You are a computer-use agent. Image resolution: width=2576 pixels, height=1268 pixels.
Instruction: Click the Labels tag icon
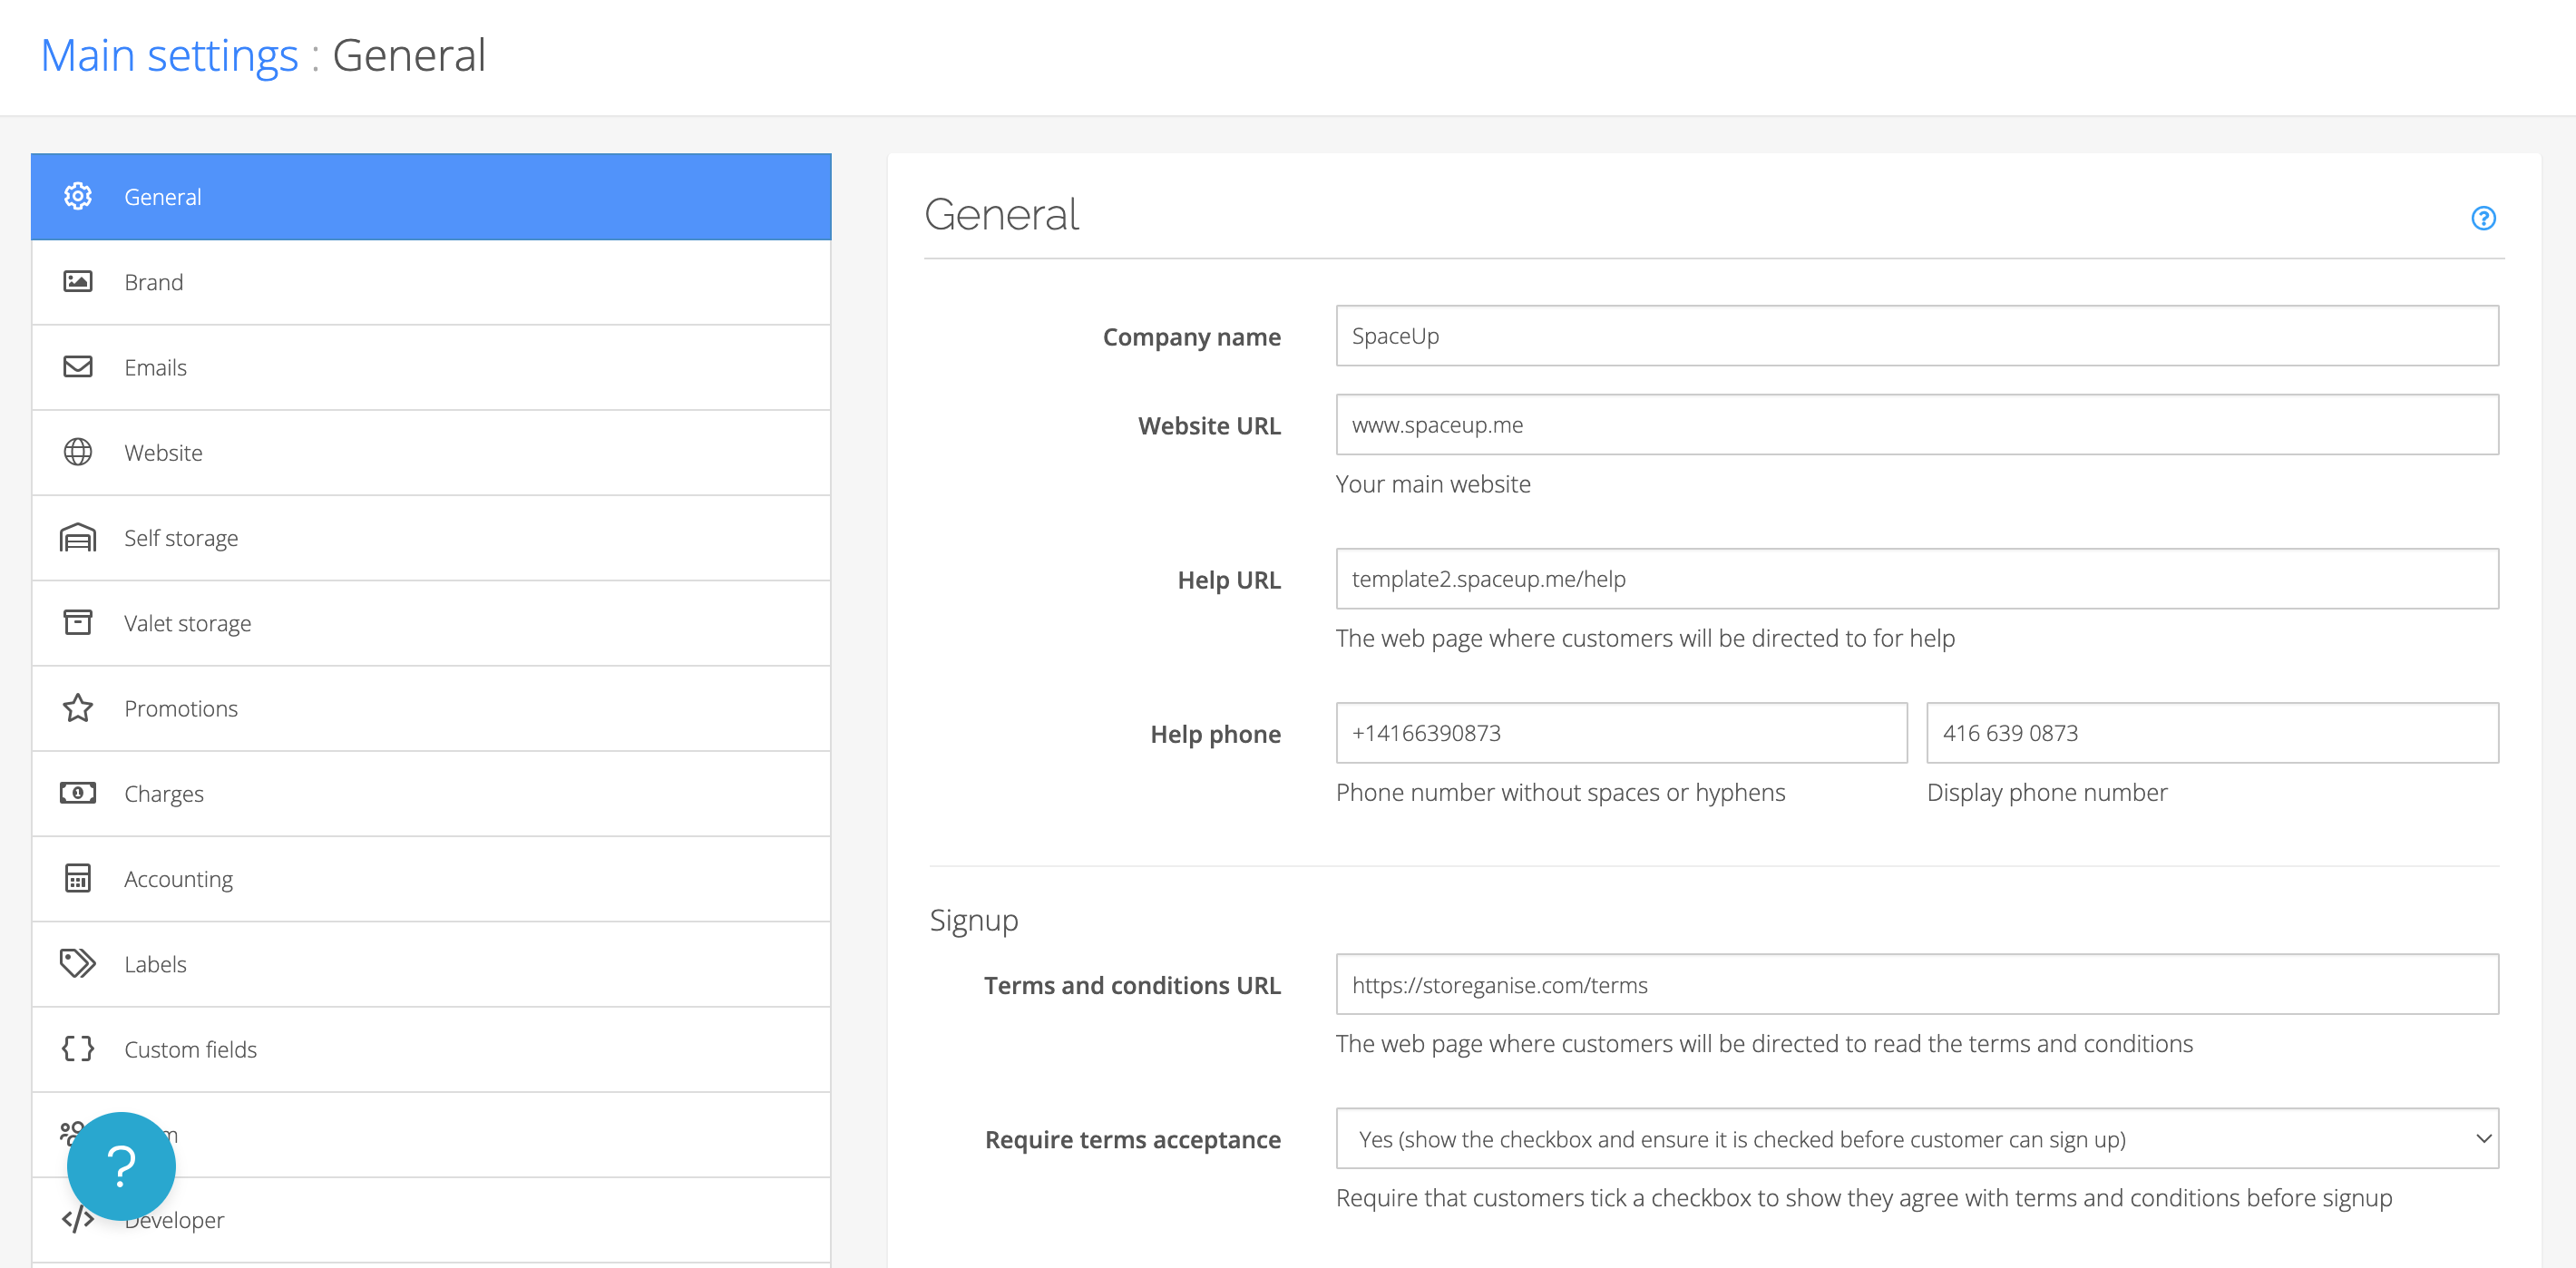(78, 963)
